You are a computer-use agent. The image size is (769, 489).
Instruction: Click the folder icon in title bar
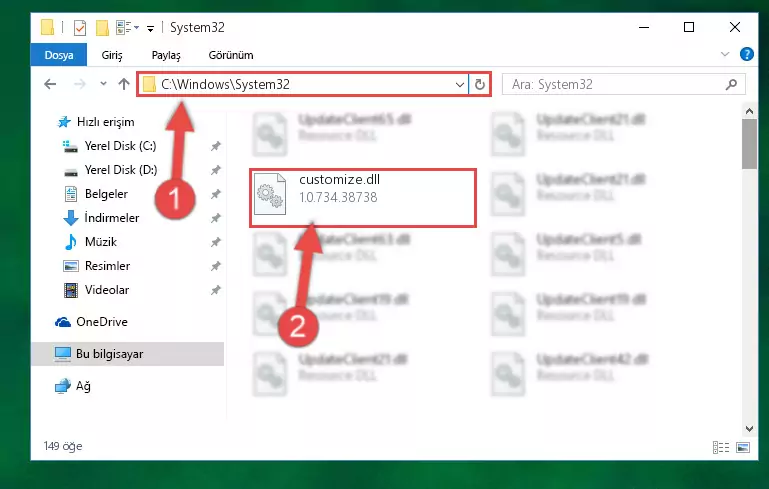(47, 27)
